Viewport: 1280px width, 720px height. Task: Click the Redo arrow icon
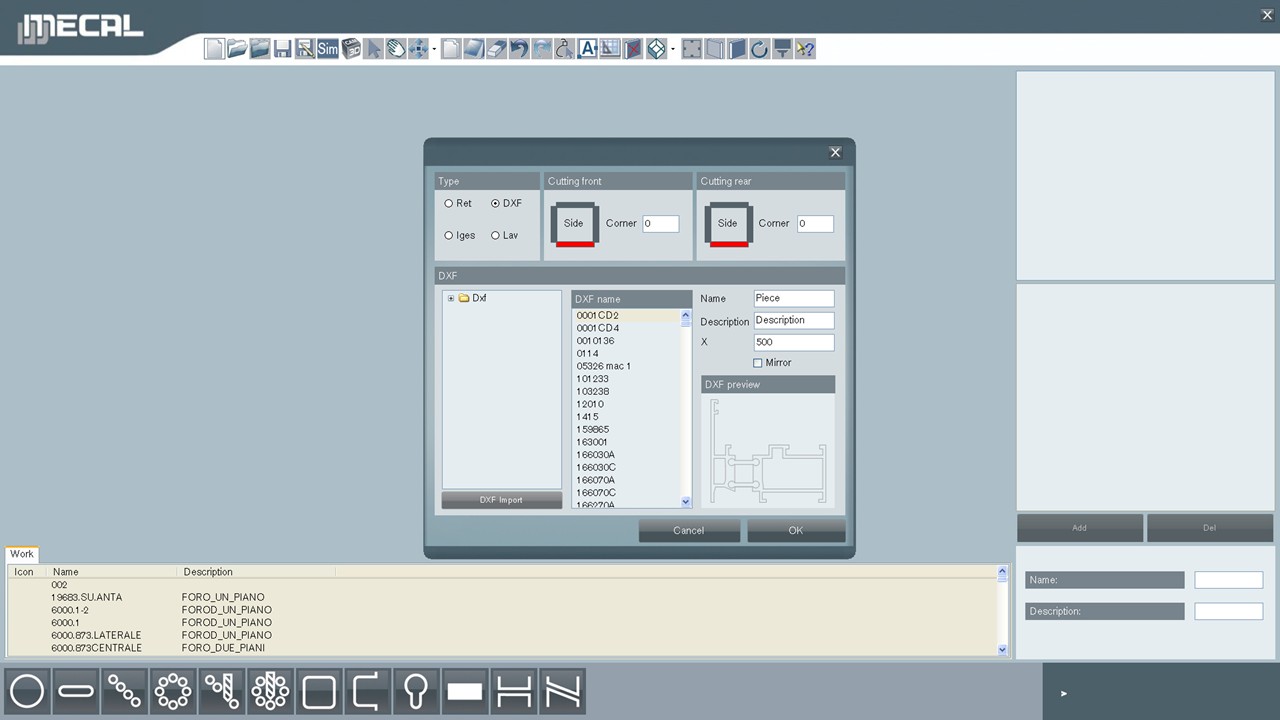[542, 48]
